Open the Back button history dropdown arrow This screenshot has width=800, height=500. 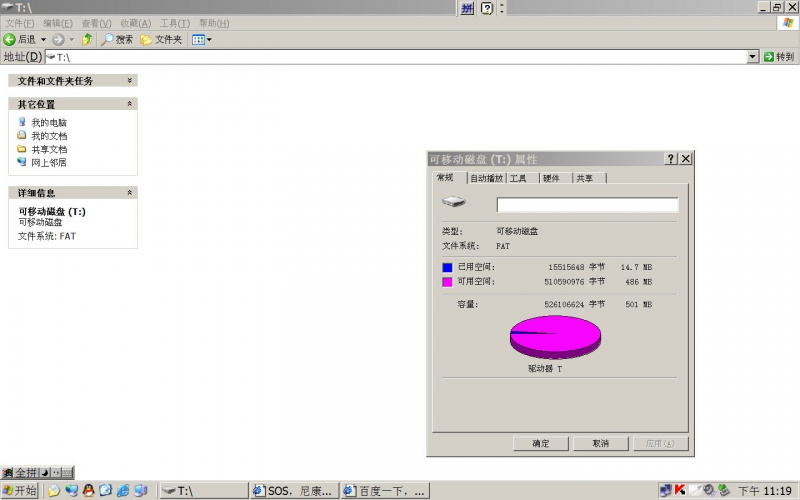tap(43, 39)
